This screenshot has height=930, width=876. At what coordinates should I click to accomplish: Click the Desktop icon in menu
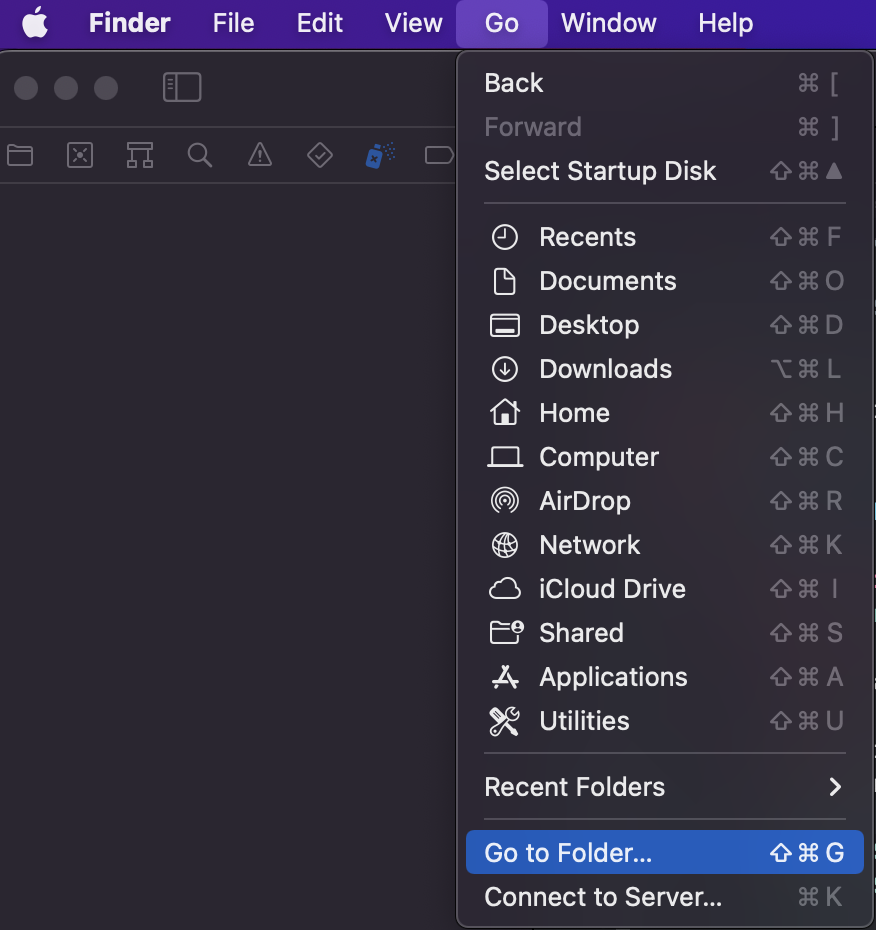click(505, 325)
